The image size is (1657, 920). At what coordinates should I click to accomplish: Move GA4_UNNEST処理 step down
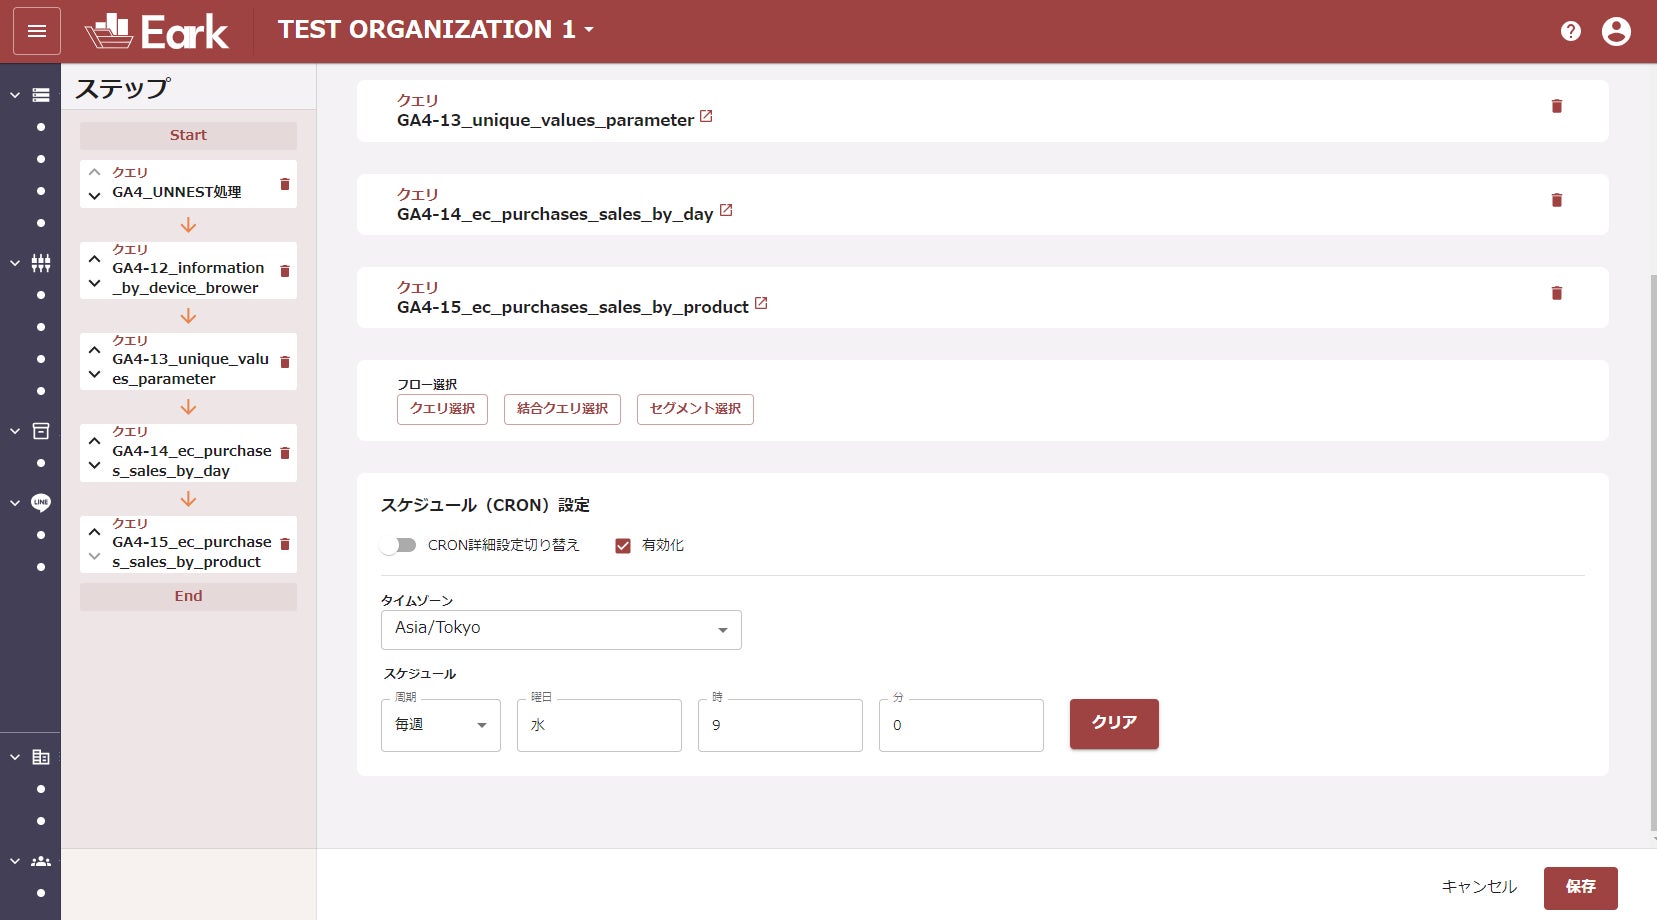pyautogui.click(x=95, y=196)
